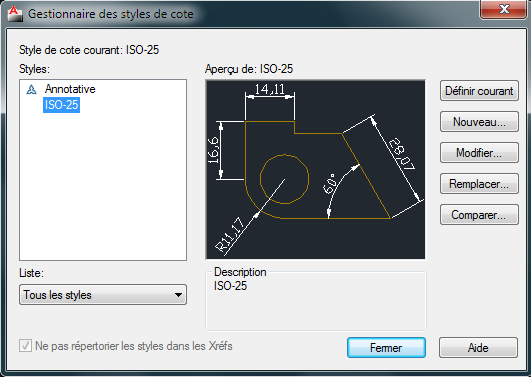This screenshot has width=531, height=377.
Task: Close the dialog with Fermer
Action: coord(386,348)
